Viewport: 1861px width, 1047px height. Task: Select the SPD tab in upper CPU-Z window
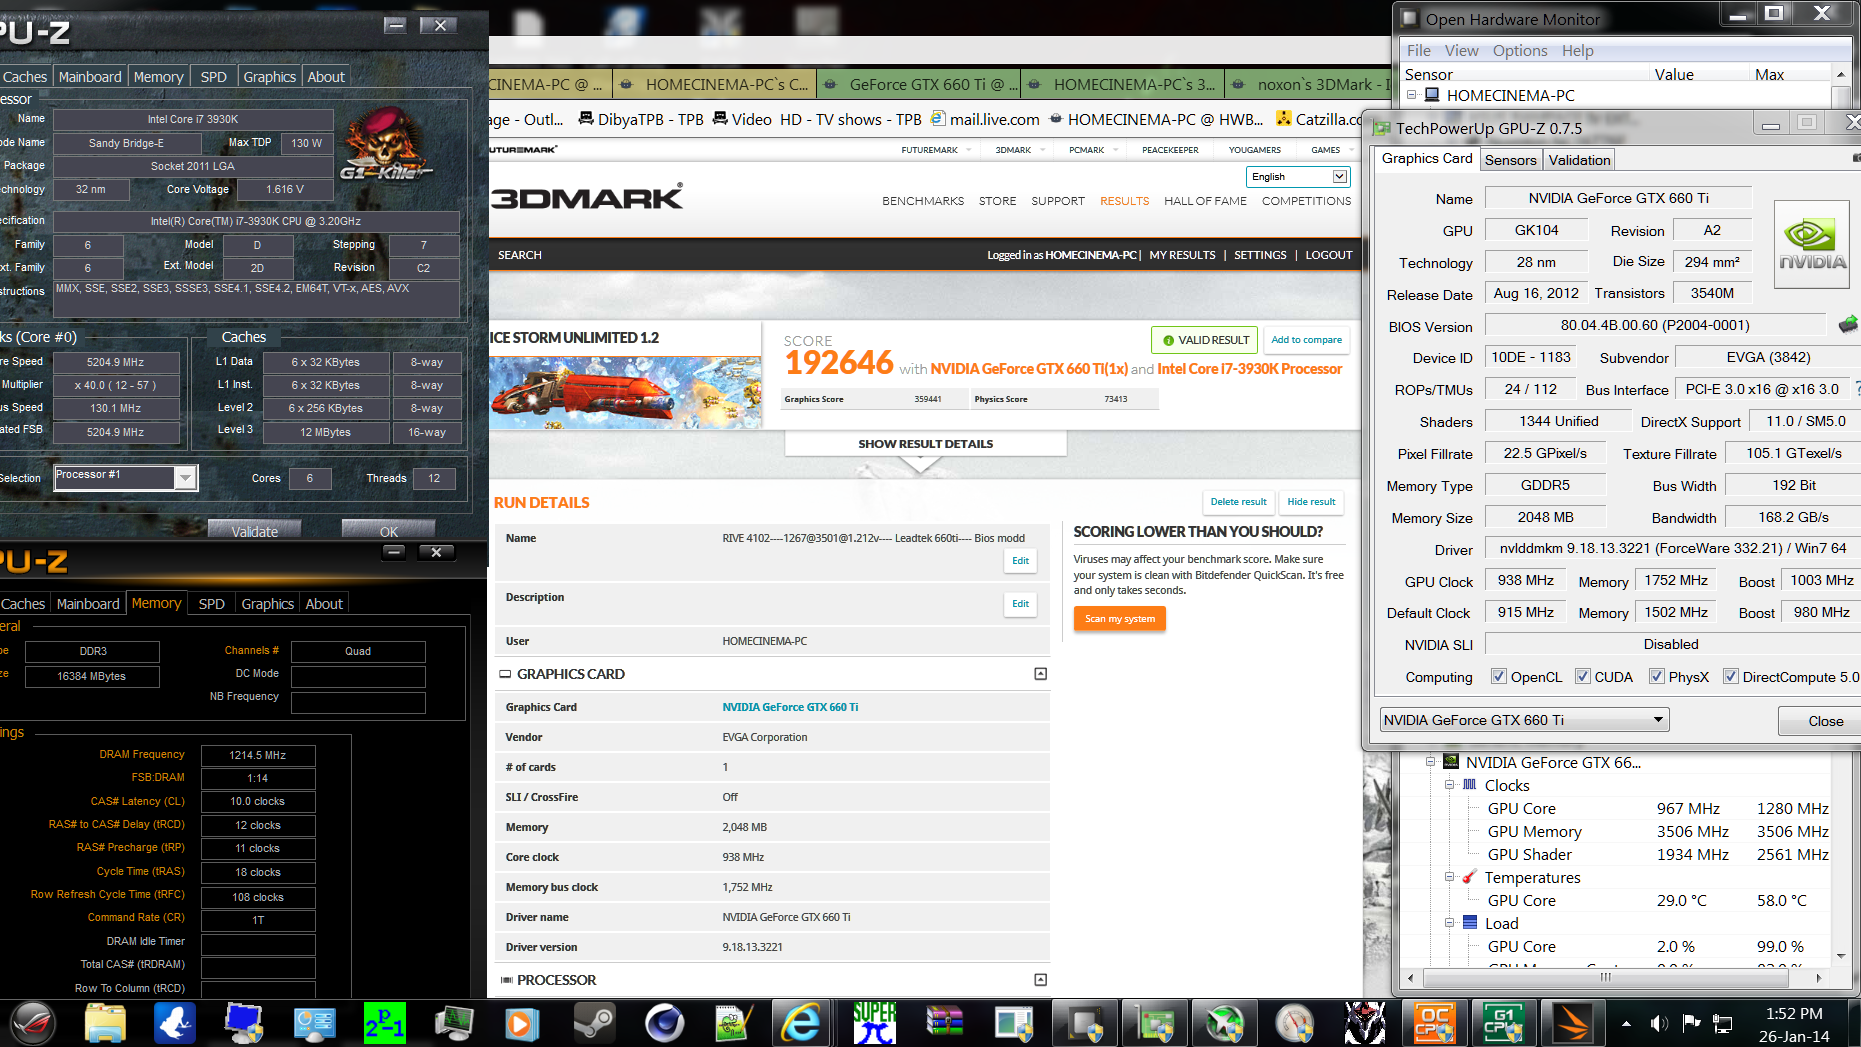pyautogui.click(x=214, y=77)
